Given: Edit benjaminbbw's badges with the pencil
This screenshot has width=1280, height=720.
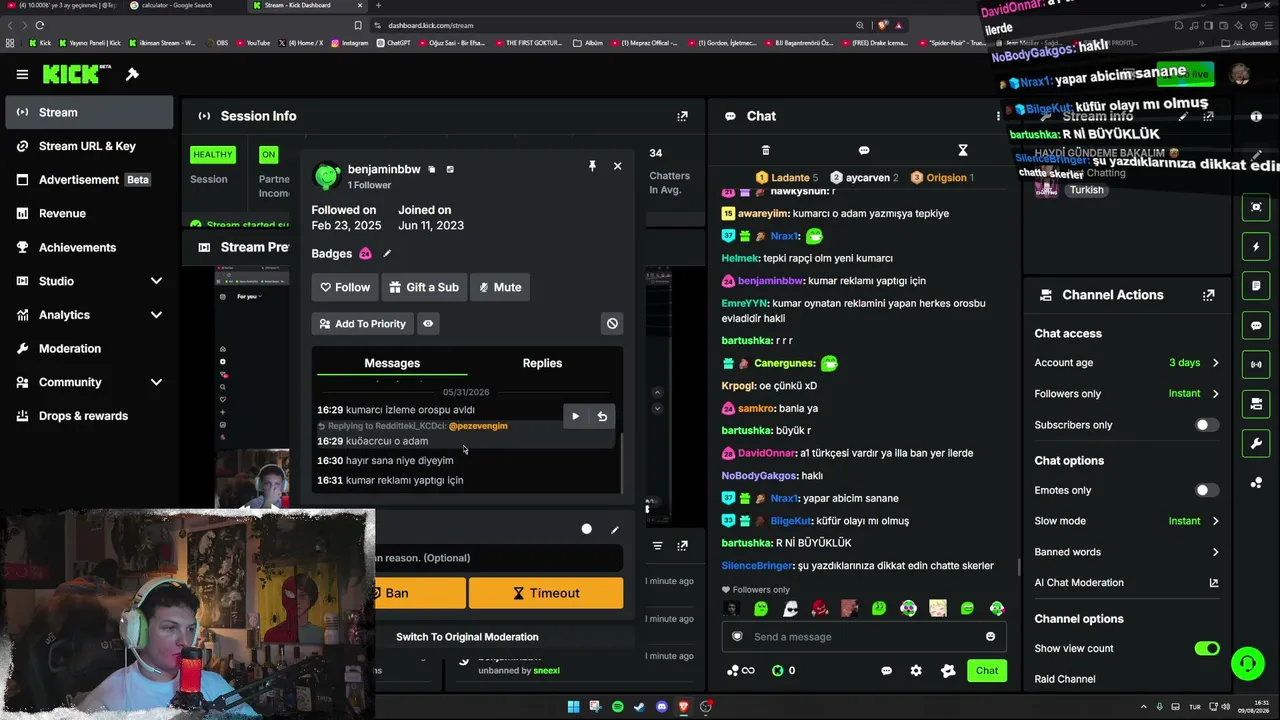Looking at the screenshot, I should coord(387,254).
